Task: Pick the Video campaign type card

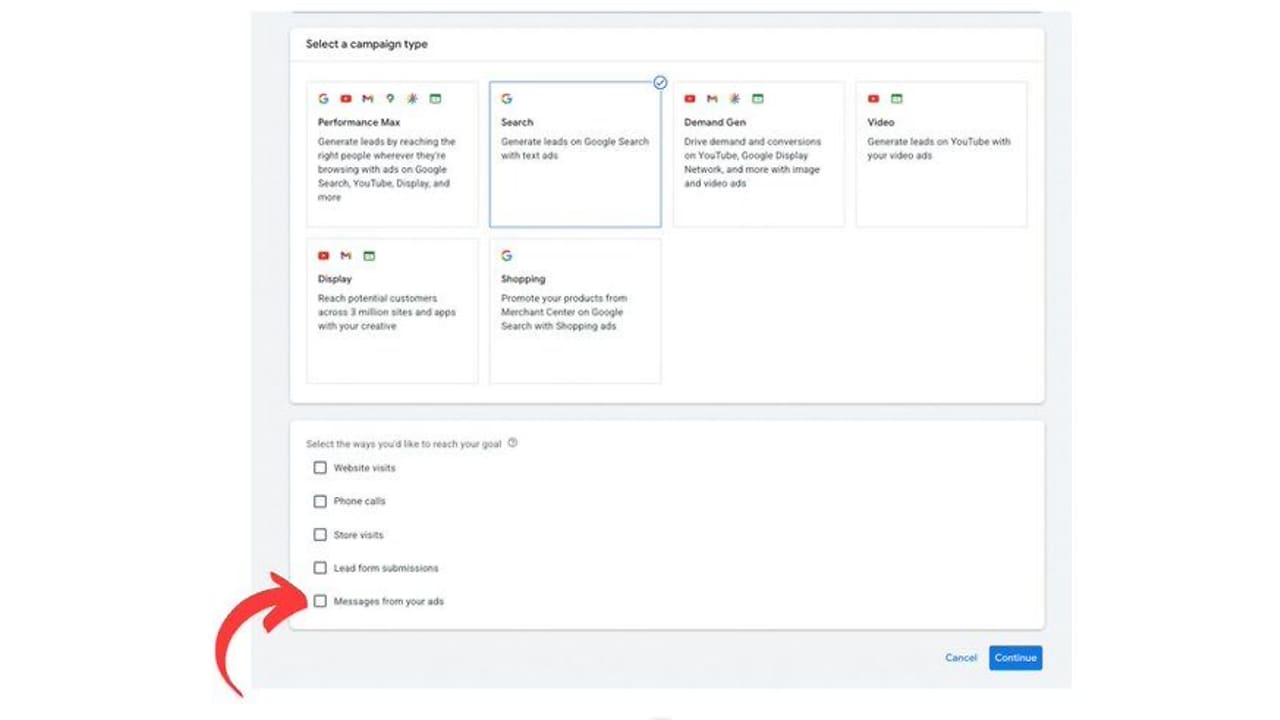Action: [941, 155]
